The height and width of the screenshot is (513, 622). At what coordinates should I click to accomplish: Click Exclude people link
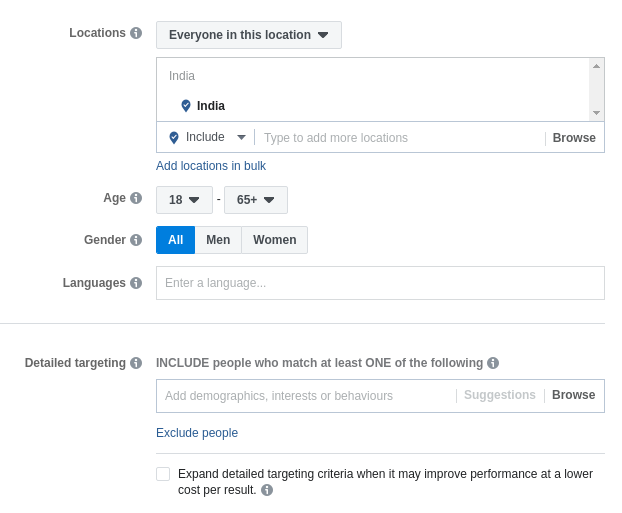click(x=197, y=433)
